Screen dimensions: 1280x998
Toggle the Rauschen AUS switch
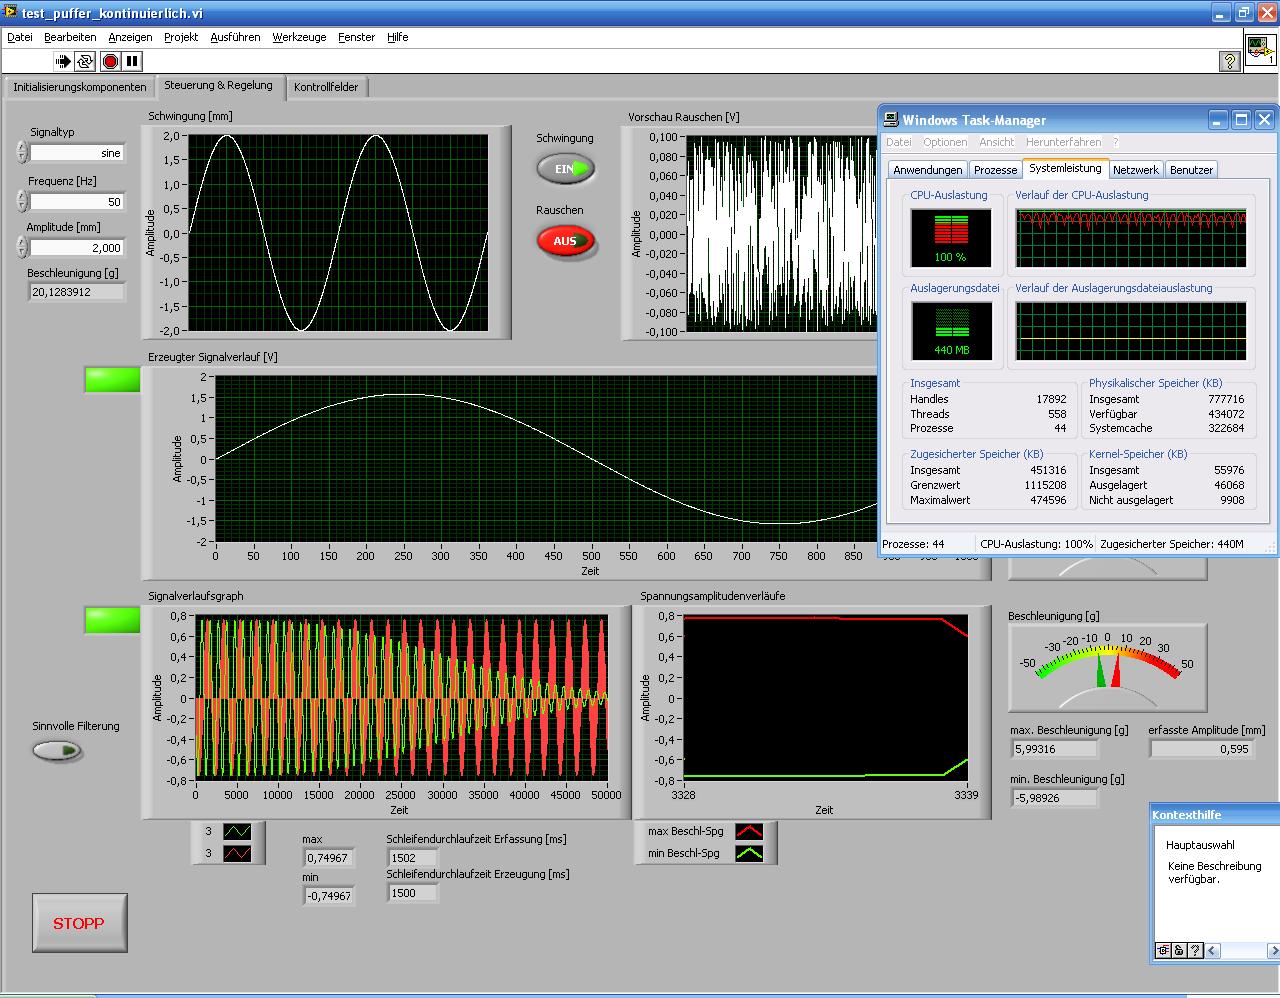(566, 241)
